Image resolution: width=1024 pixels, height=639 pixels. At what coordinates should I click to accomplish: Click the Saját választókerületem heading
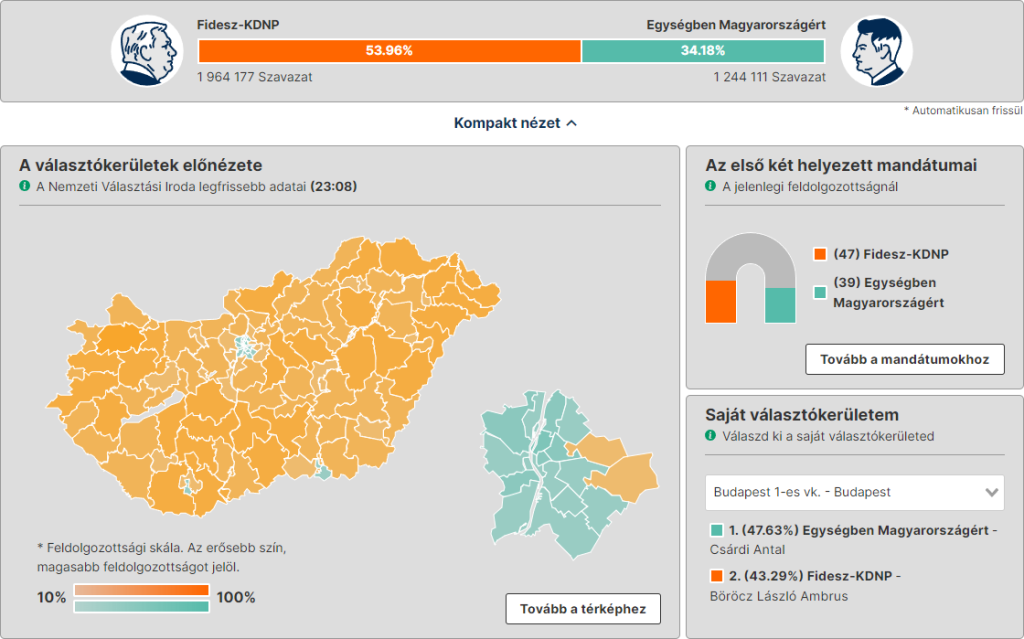802,415
